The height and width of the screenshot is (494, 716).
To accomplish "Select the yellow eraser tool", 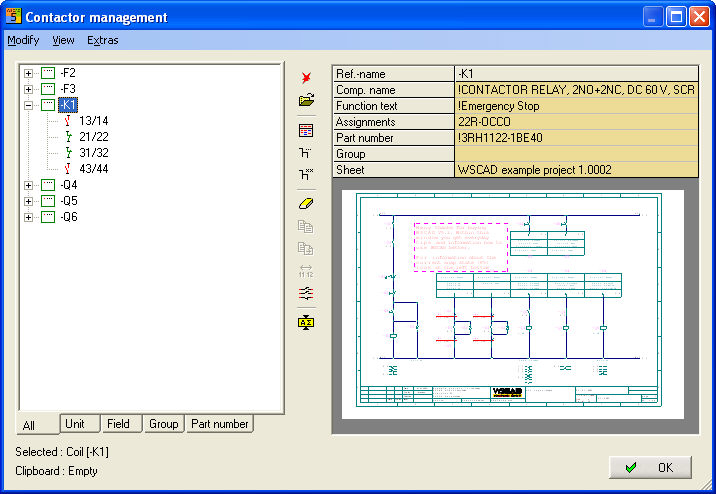I will pos(306,204).
